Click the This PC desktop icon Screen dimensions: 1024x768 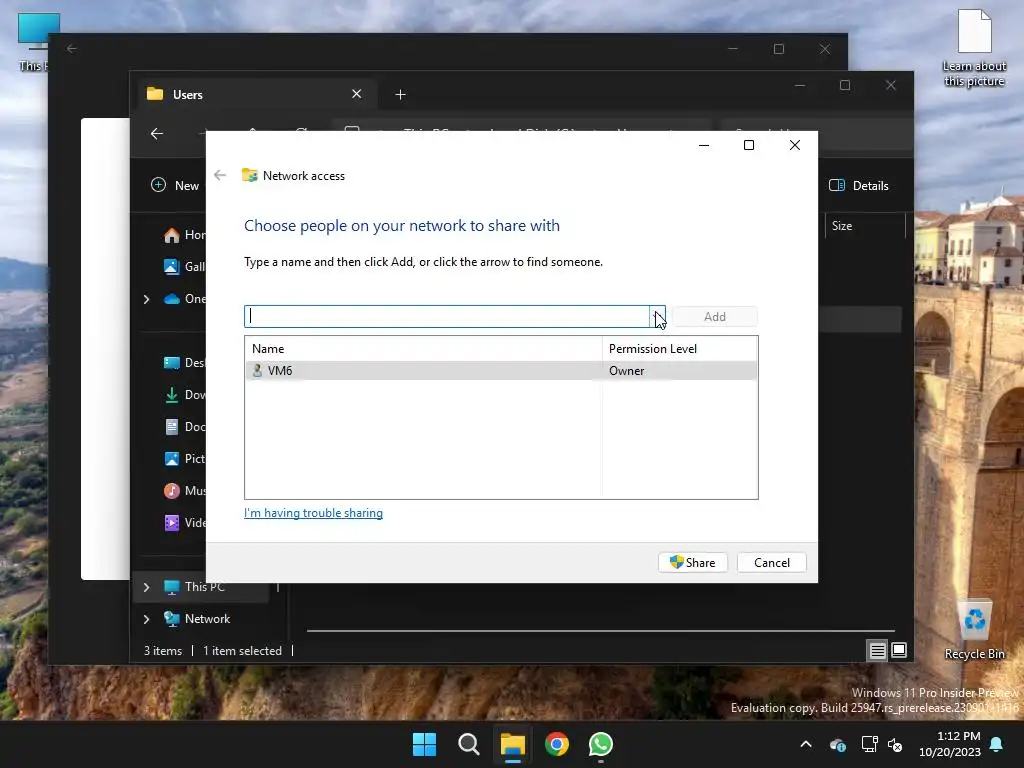click(x=33, y=41)
